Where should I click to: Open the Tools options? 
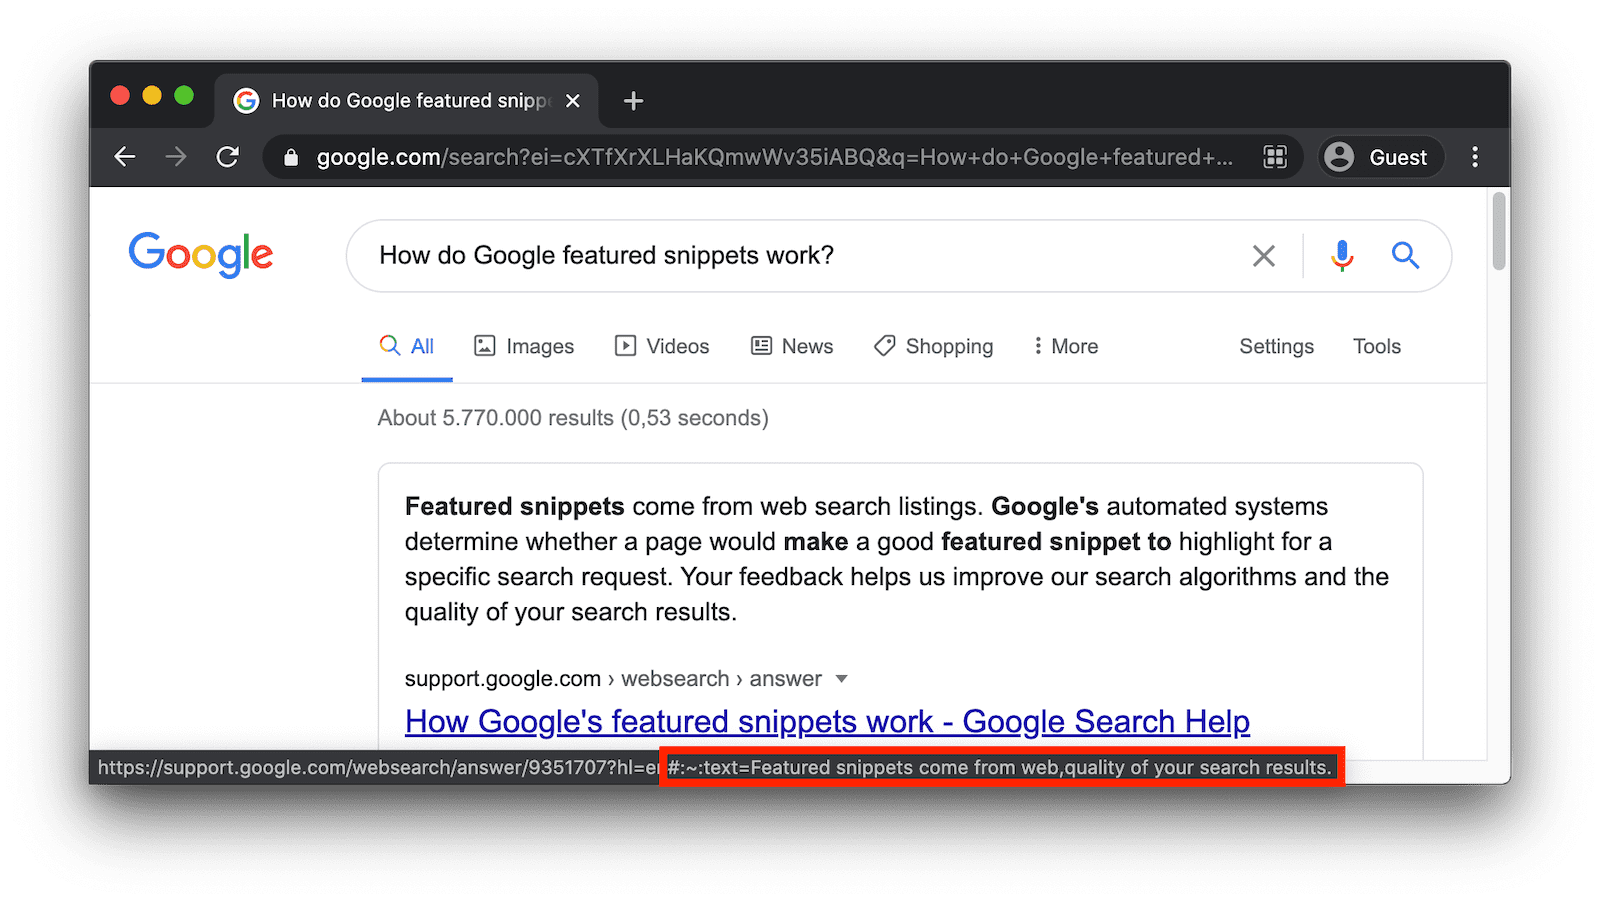(1376, 346)
